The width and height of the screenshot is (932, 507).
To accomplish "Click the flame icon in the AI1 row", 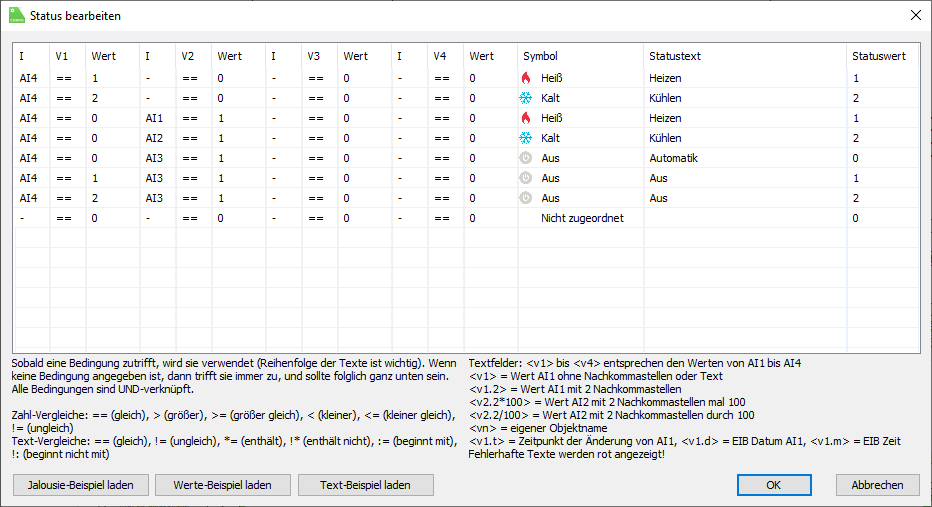I will click(525, 118).
